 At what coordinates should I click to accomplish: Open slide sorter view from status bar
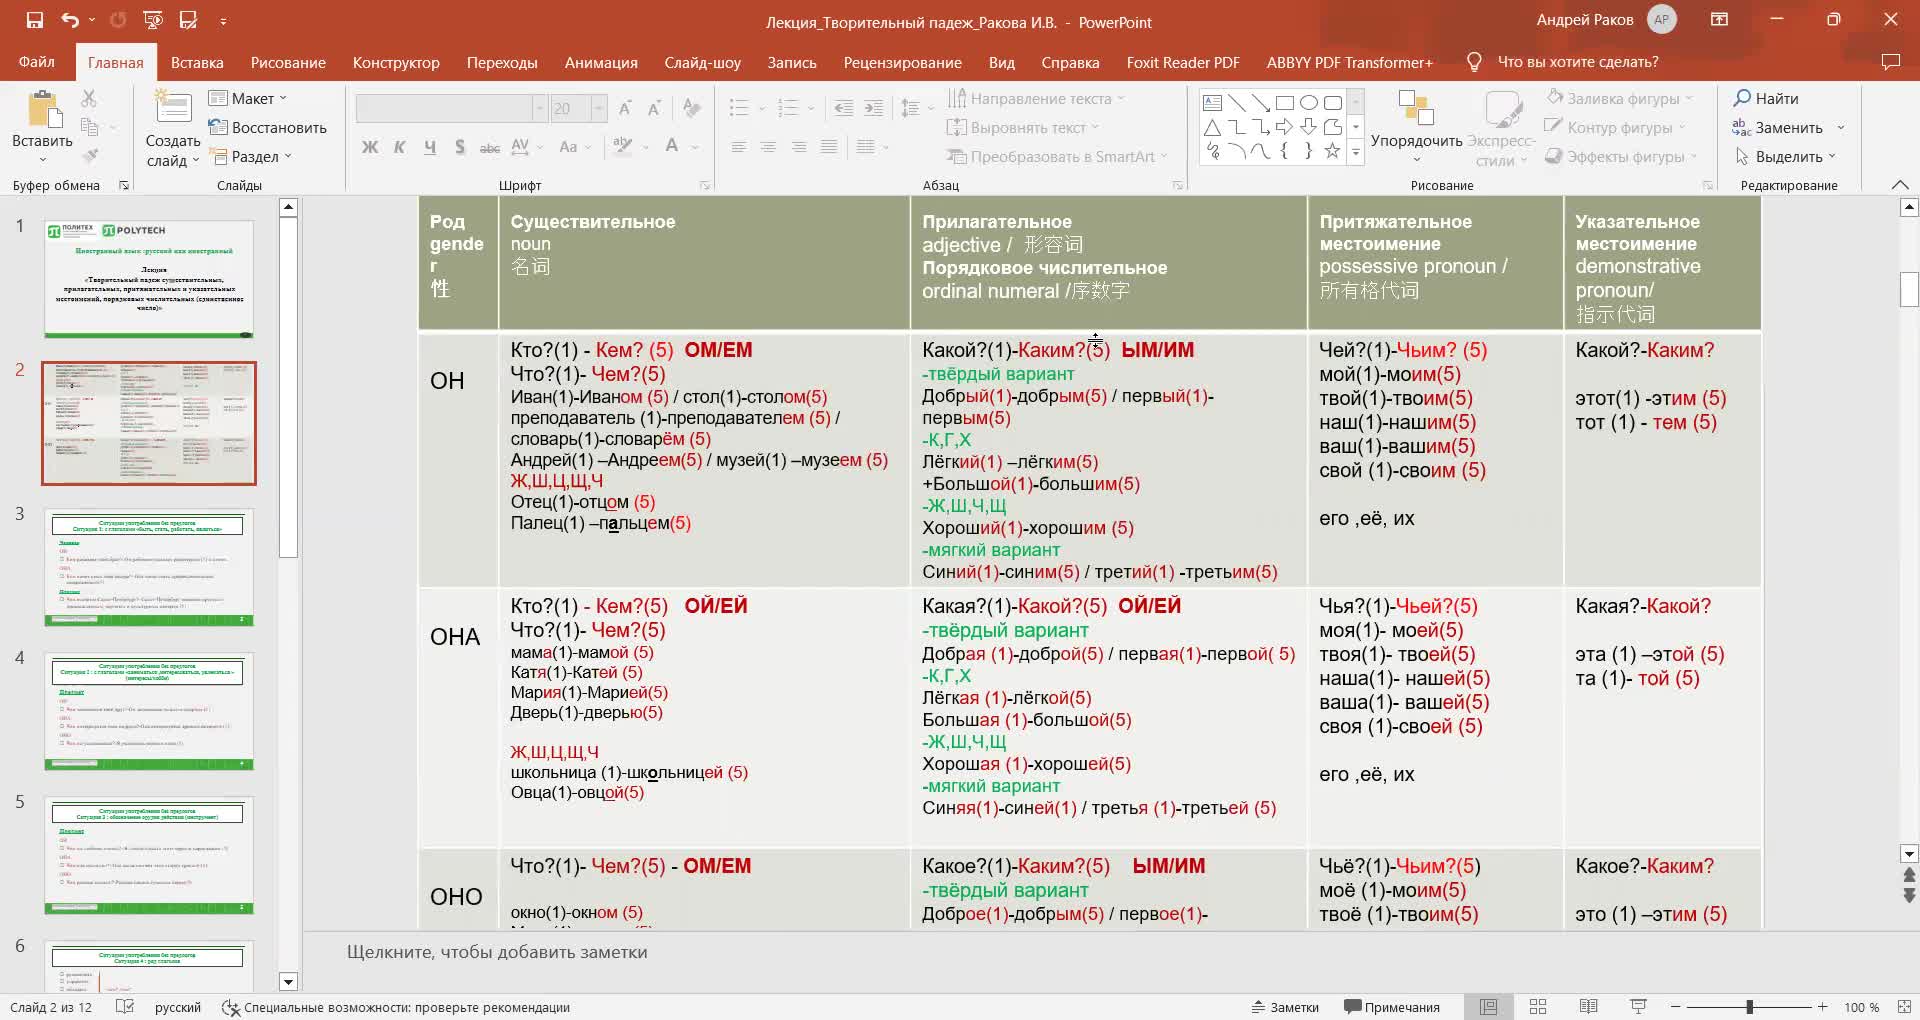point(1538,1007)
